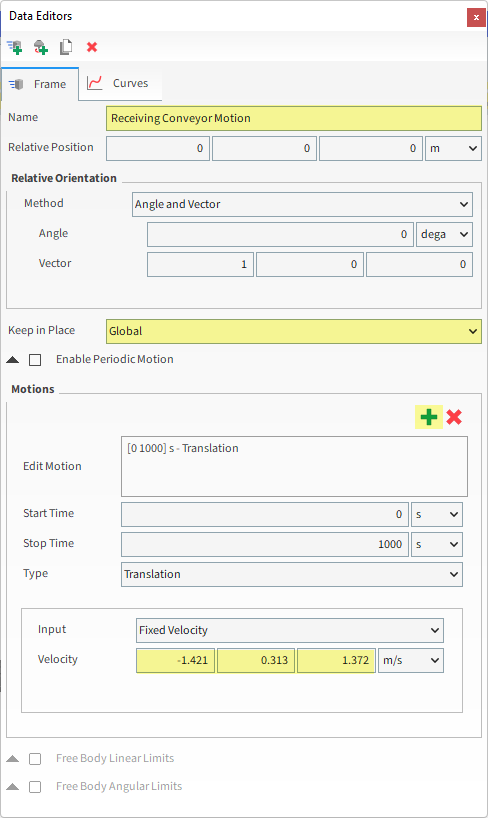Click the red delete icon in toolbar
This screenshot has width=488, height=818.
[92, 47]
